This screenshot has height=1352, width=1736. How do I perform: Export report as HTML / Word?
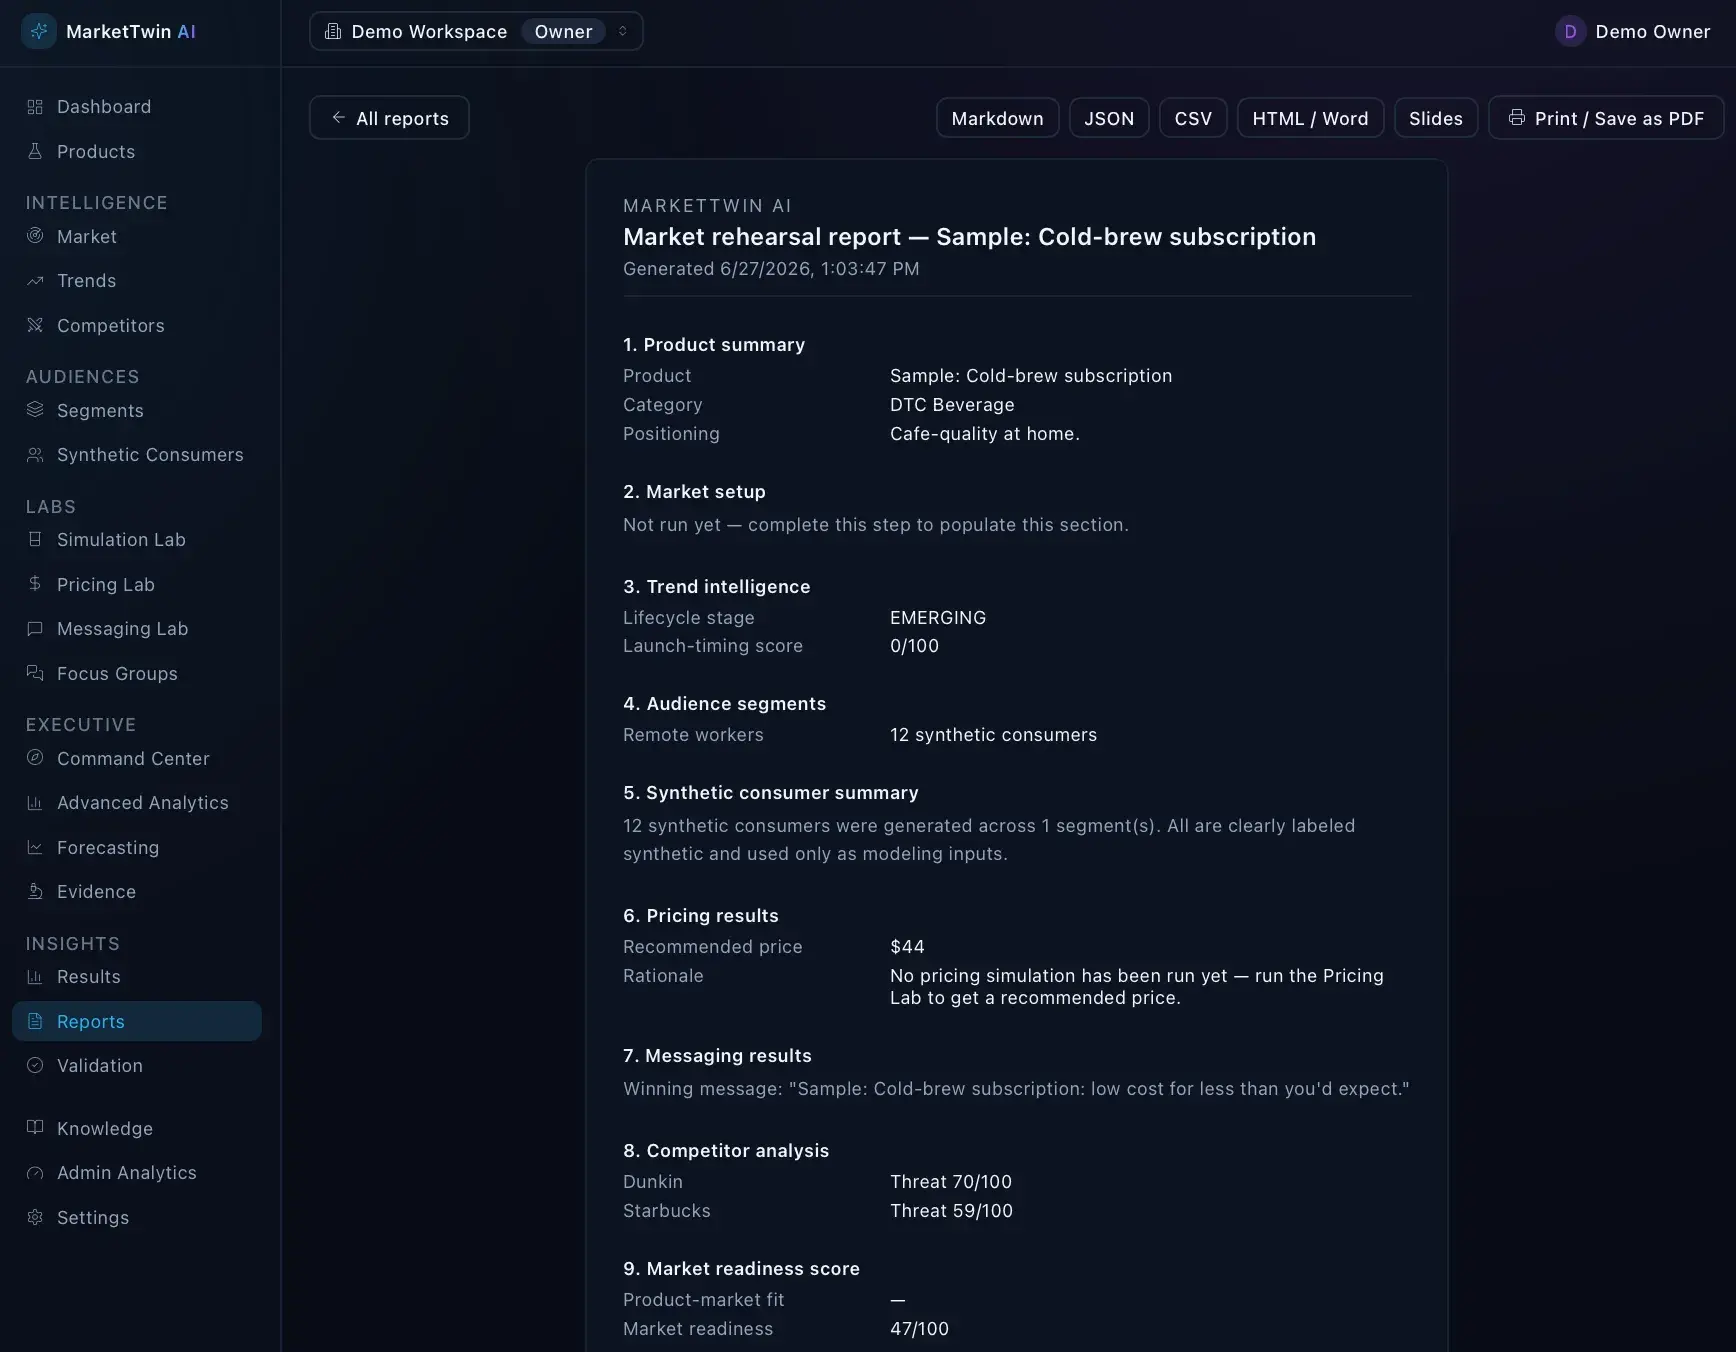(1310, 118)
